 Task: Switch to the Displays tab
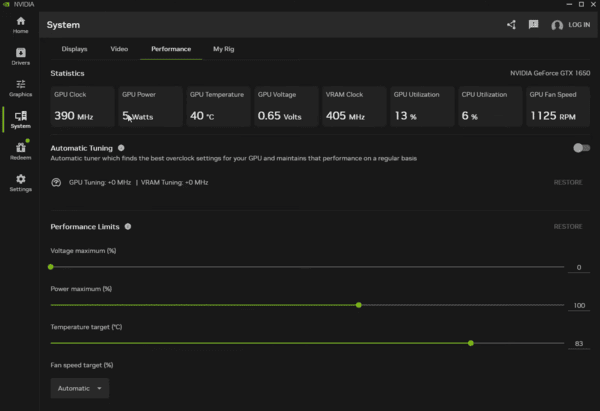click(x=74, y=48)
